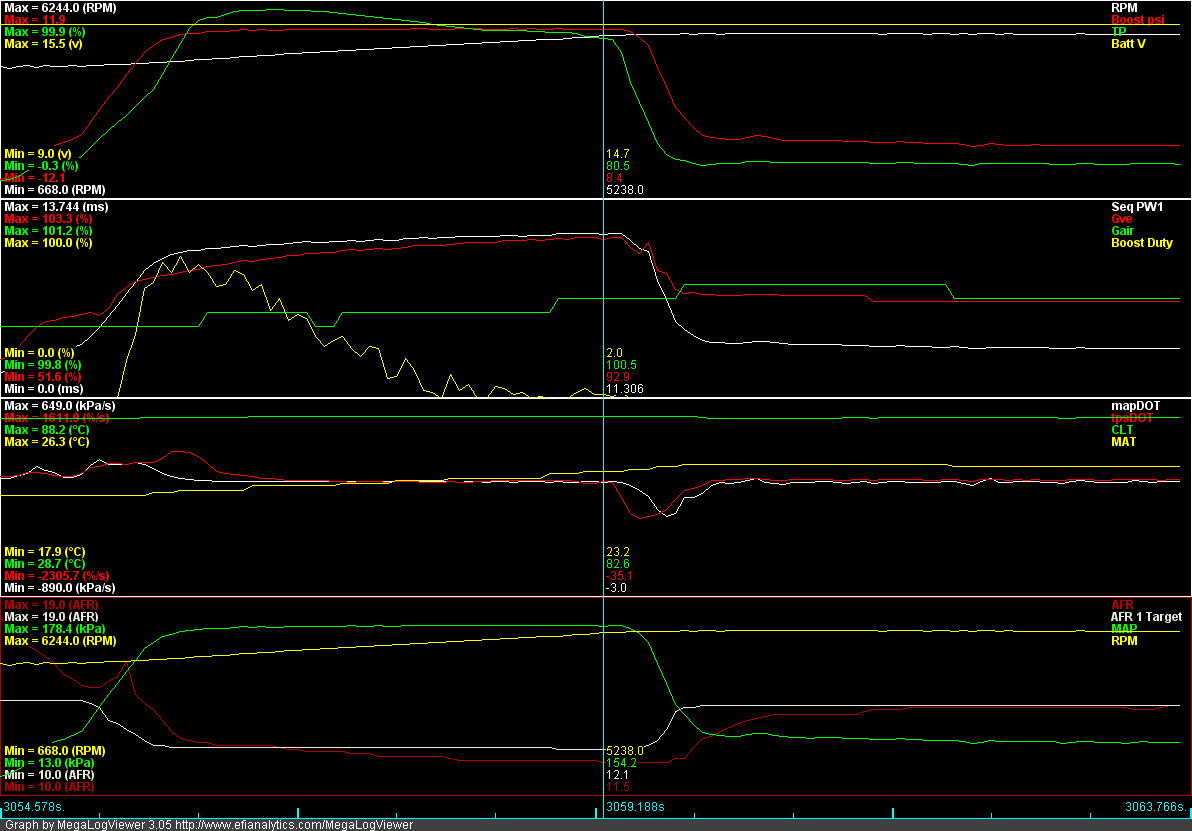Click the 3054.578s start time label
The height and width of the screenshot is (831, 1192).
tap(34, 807)
